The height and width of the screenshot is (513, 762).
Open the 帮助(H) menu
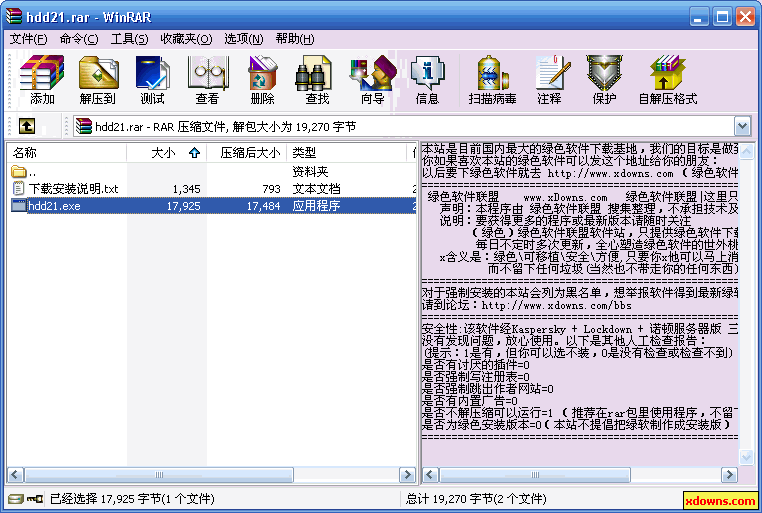pyautogui.click(x=294, y=39)
